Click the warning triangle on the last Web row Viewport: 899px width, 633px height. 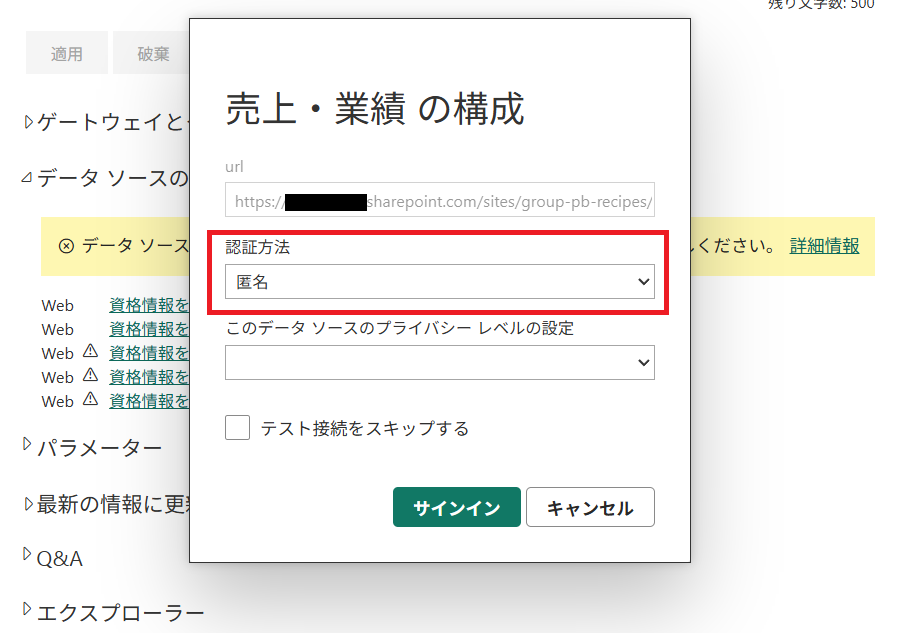click(x=90, y=400)
